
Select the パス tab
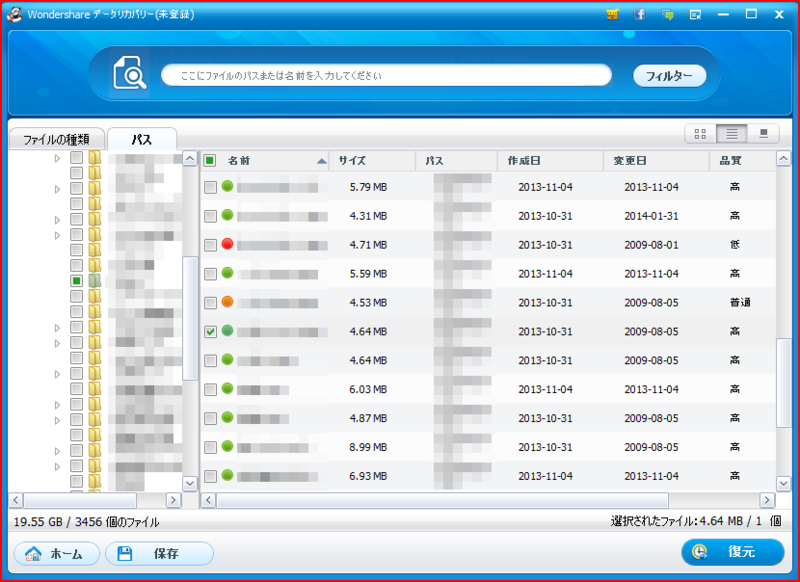click(142, 139)
